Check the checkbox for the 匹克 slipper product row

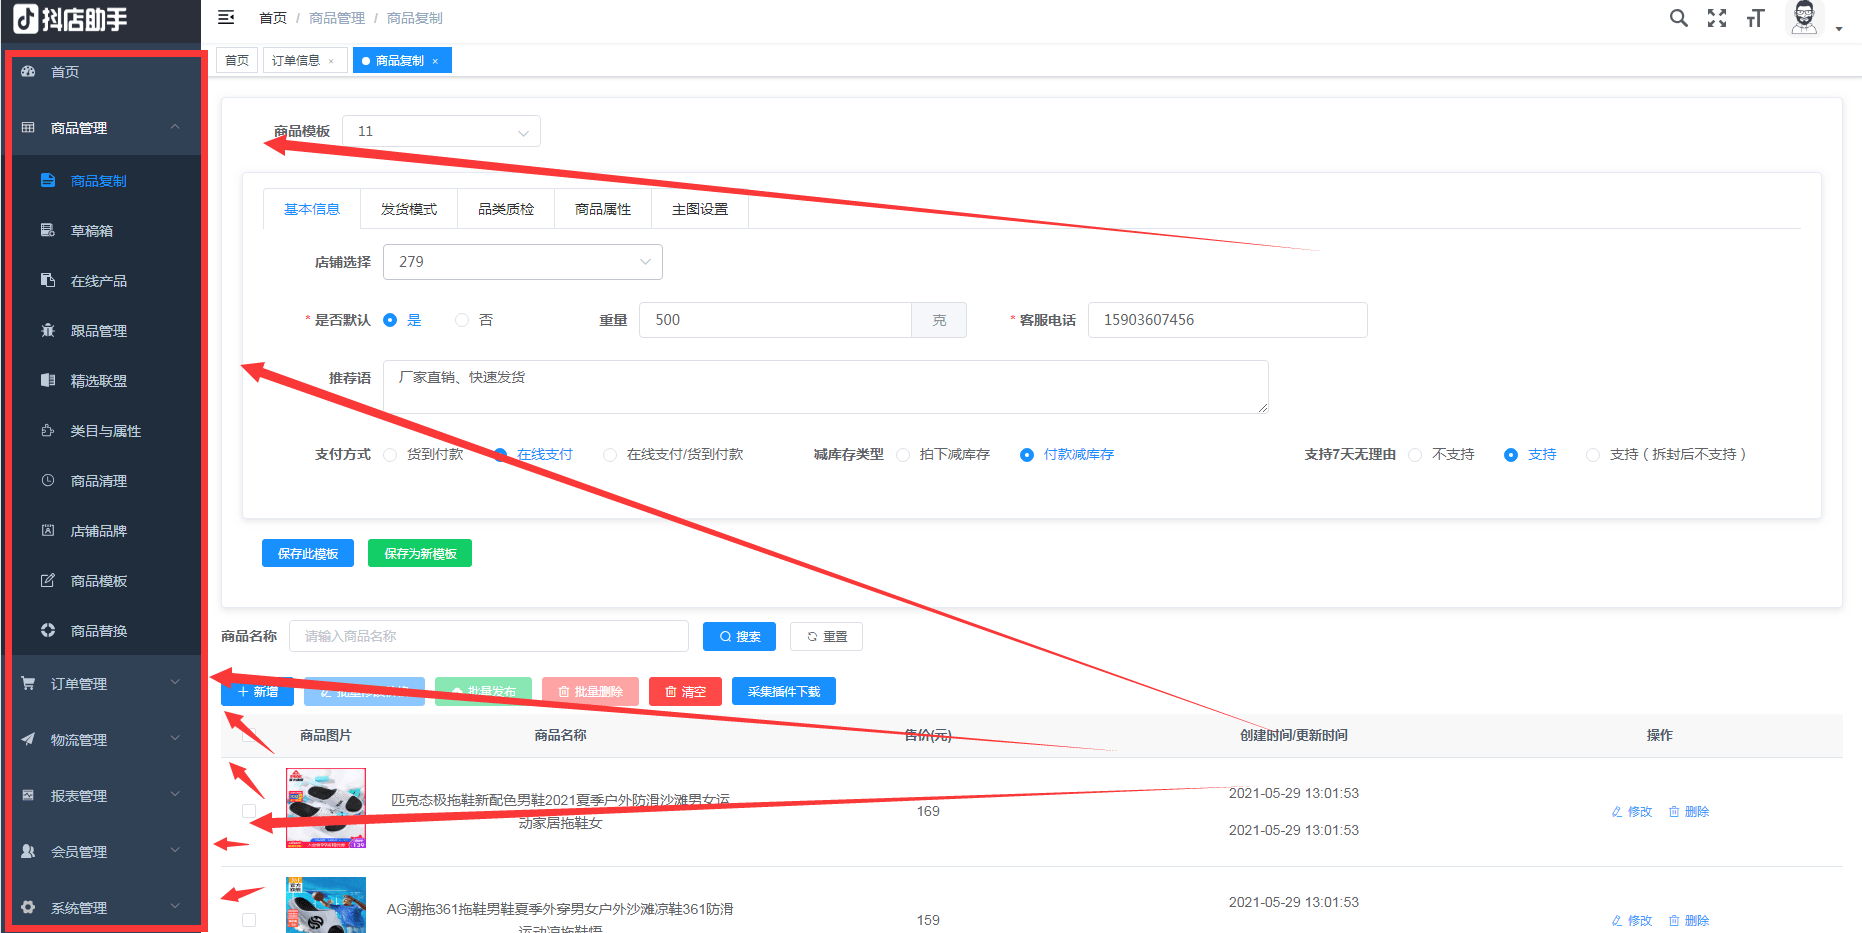pos(249,810)
